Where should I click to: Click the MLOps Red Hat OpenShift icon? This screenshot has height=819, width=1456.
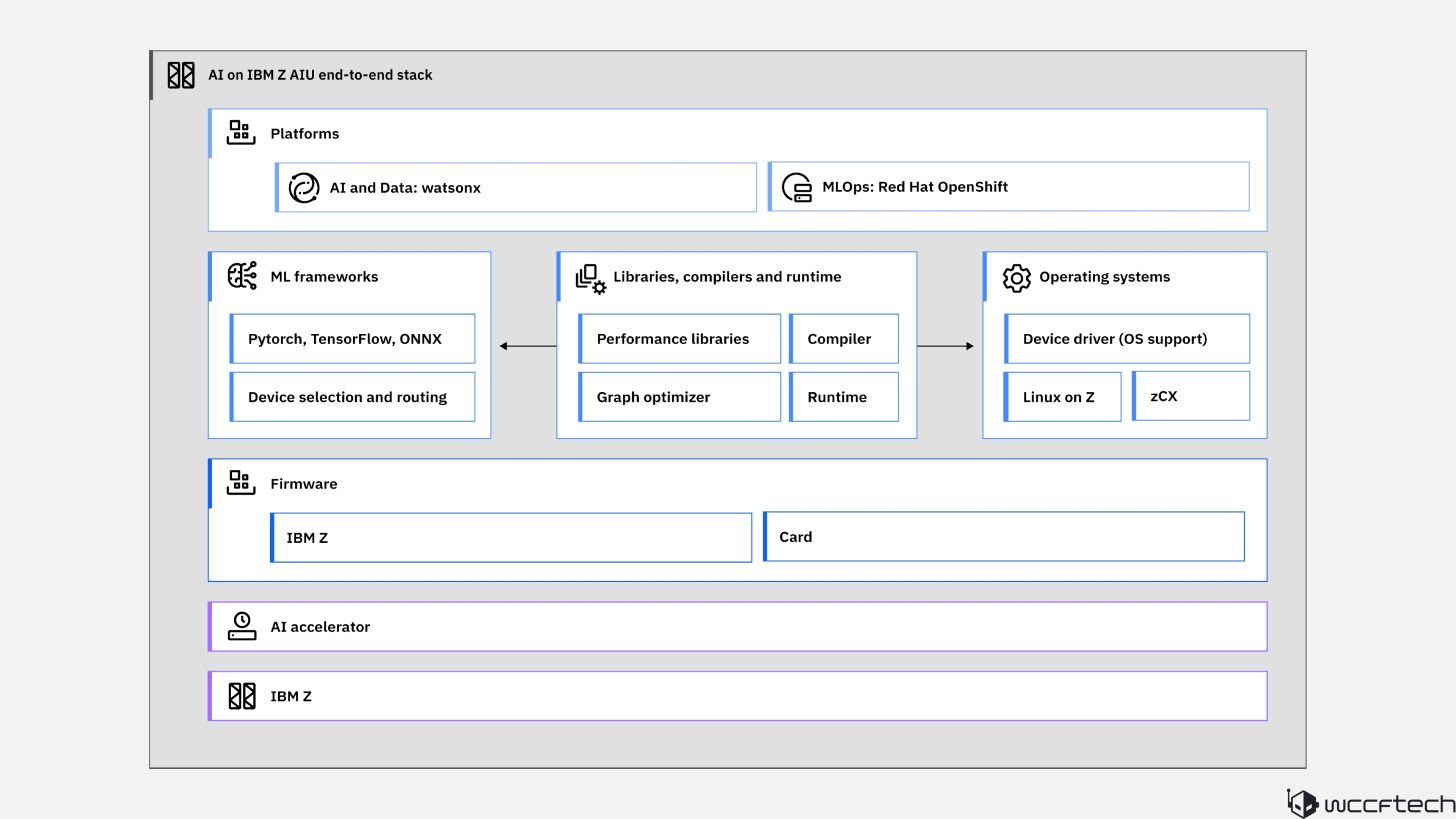797,187
